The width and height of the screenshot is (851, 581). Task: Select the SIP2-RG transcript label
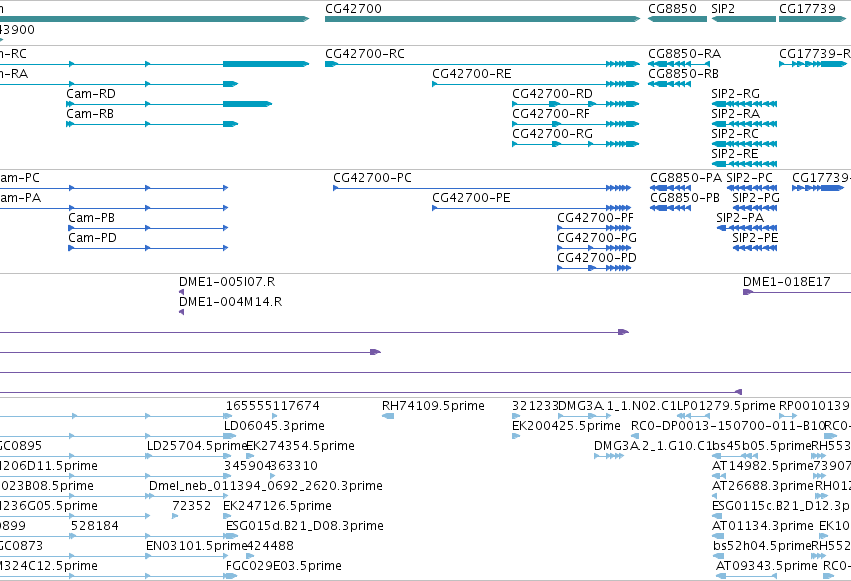(736, 94)
